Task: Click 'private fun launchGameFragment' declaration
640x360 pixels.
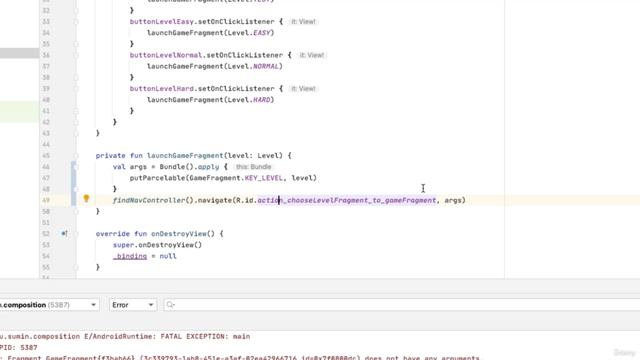Action: [x=160, y=156]
